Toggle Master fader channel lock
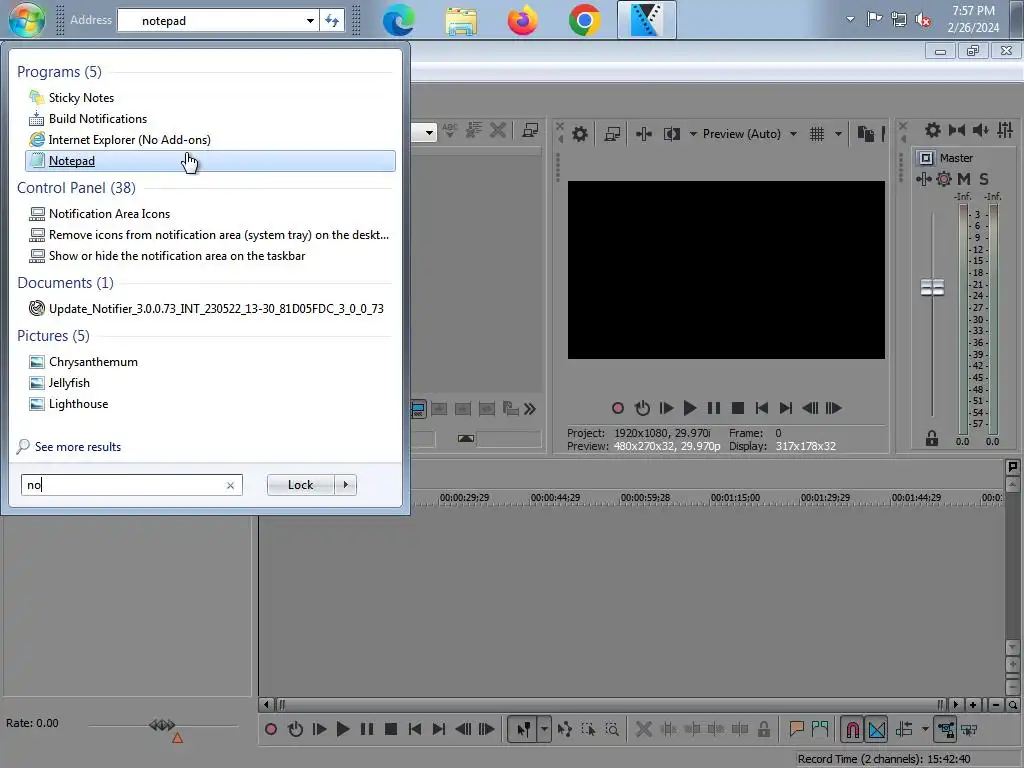Viewport: 1024px width, 768px height. tap(932, 438)
